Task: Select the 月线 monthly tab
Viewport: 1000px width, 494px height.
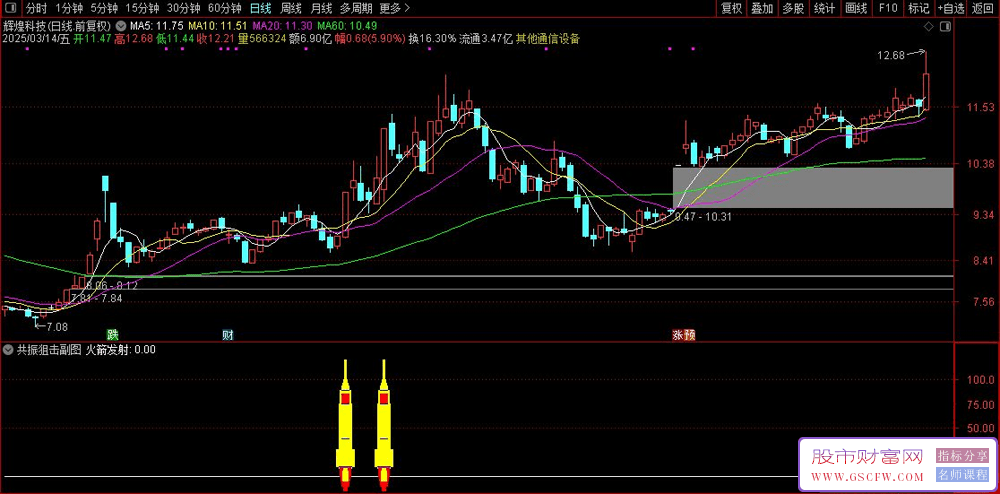Action: point(321,8)
